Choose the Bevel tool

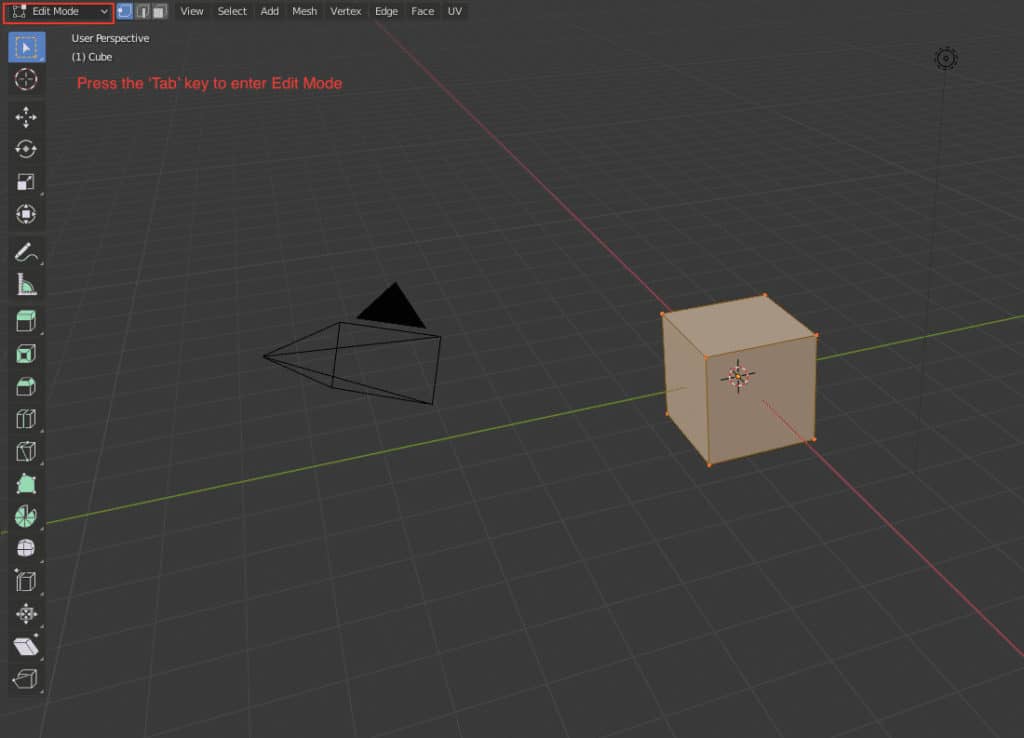coord(26,385)
